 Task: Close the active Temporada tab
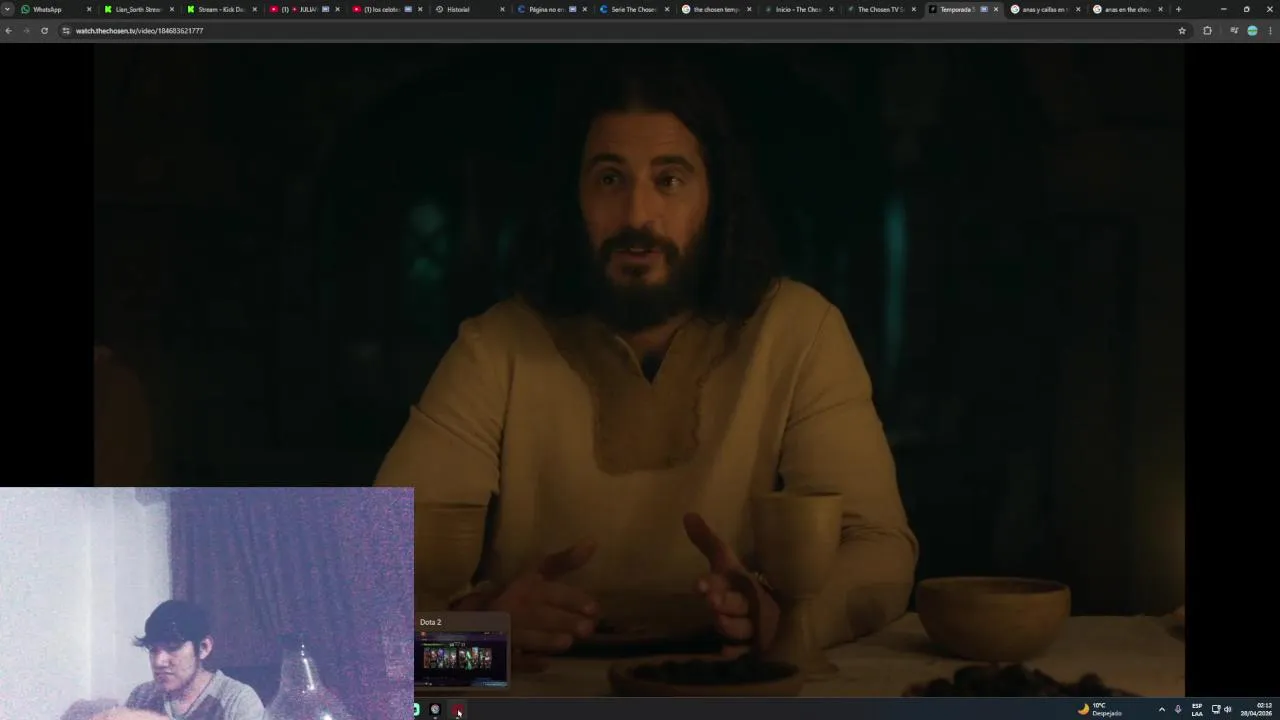point(996,9)
